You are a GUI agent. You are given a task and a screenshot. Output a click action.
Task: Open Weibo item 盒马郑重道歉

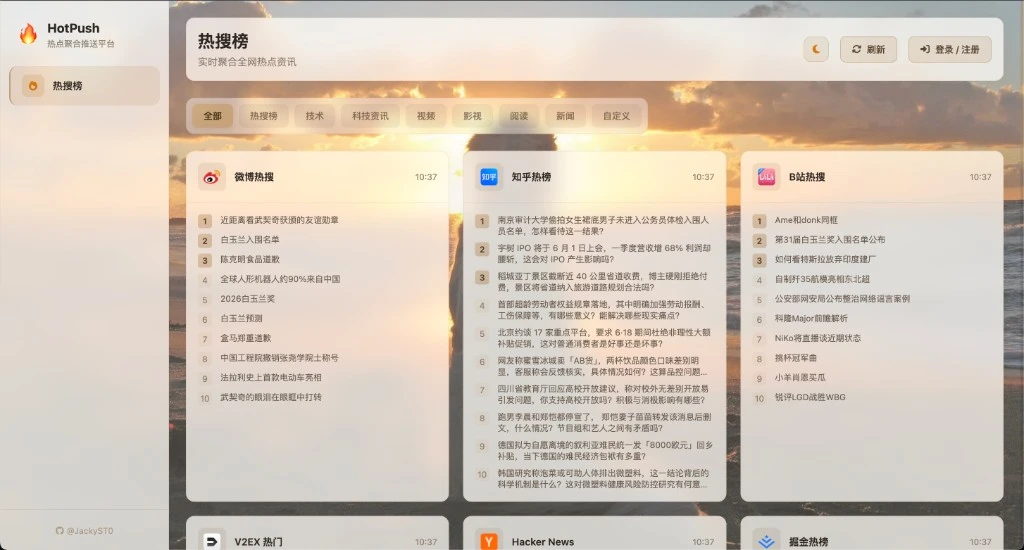246,338
